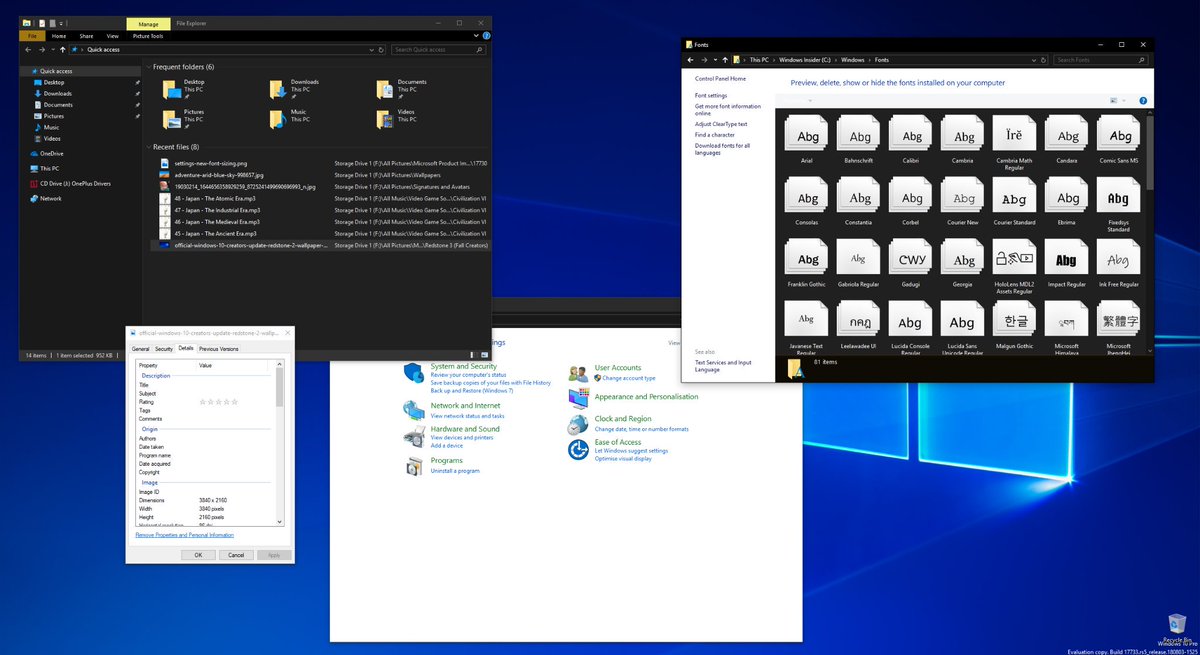Image resolution: width=1200 pixels, height=655 pixels.
Task: Select file settings-new-font-sizing.png in Recent files
Action: (x=320, y=162)
